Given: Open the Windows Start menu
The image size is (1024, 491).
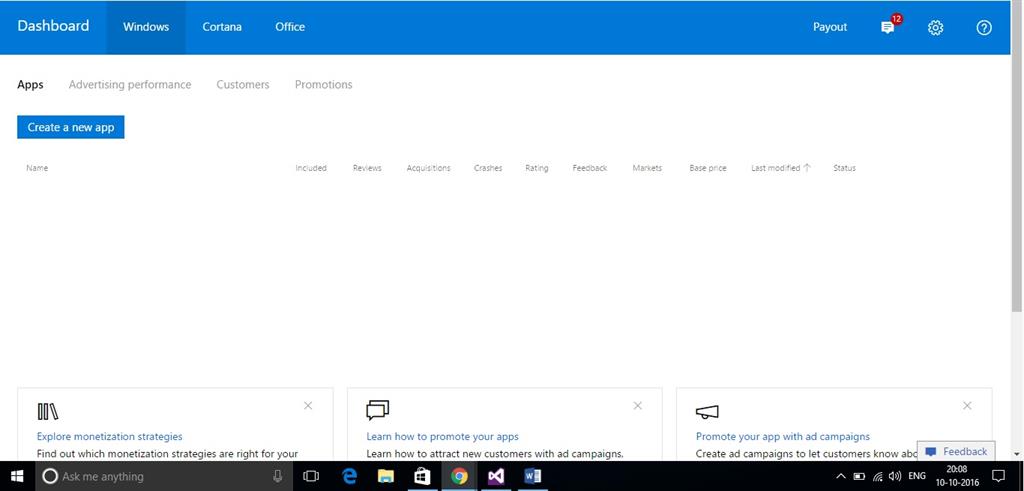Looking at the screenshot, I should (x=16, y=476).
